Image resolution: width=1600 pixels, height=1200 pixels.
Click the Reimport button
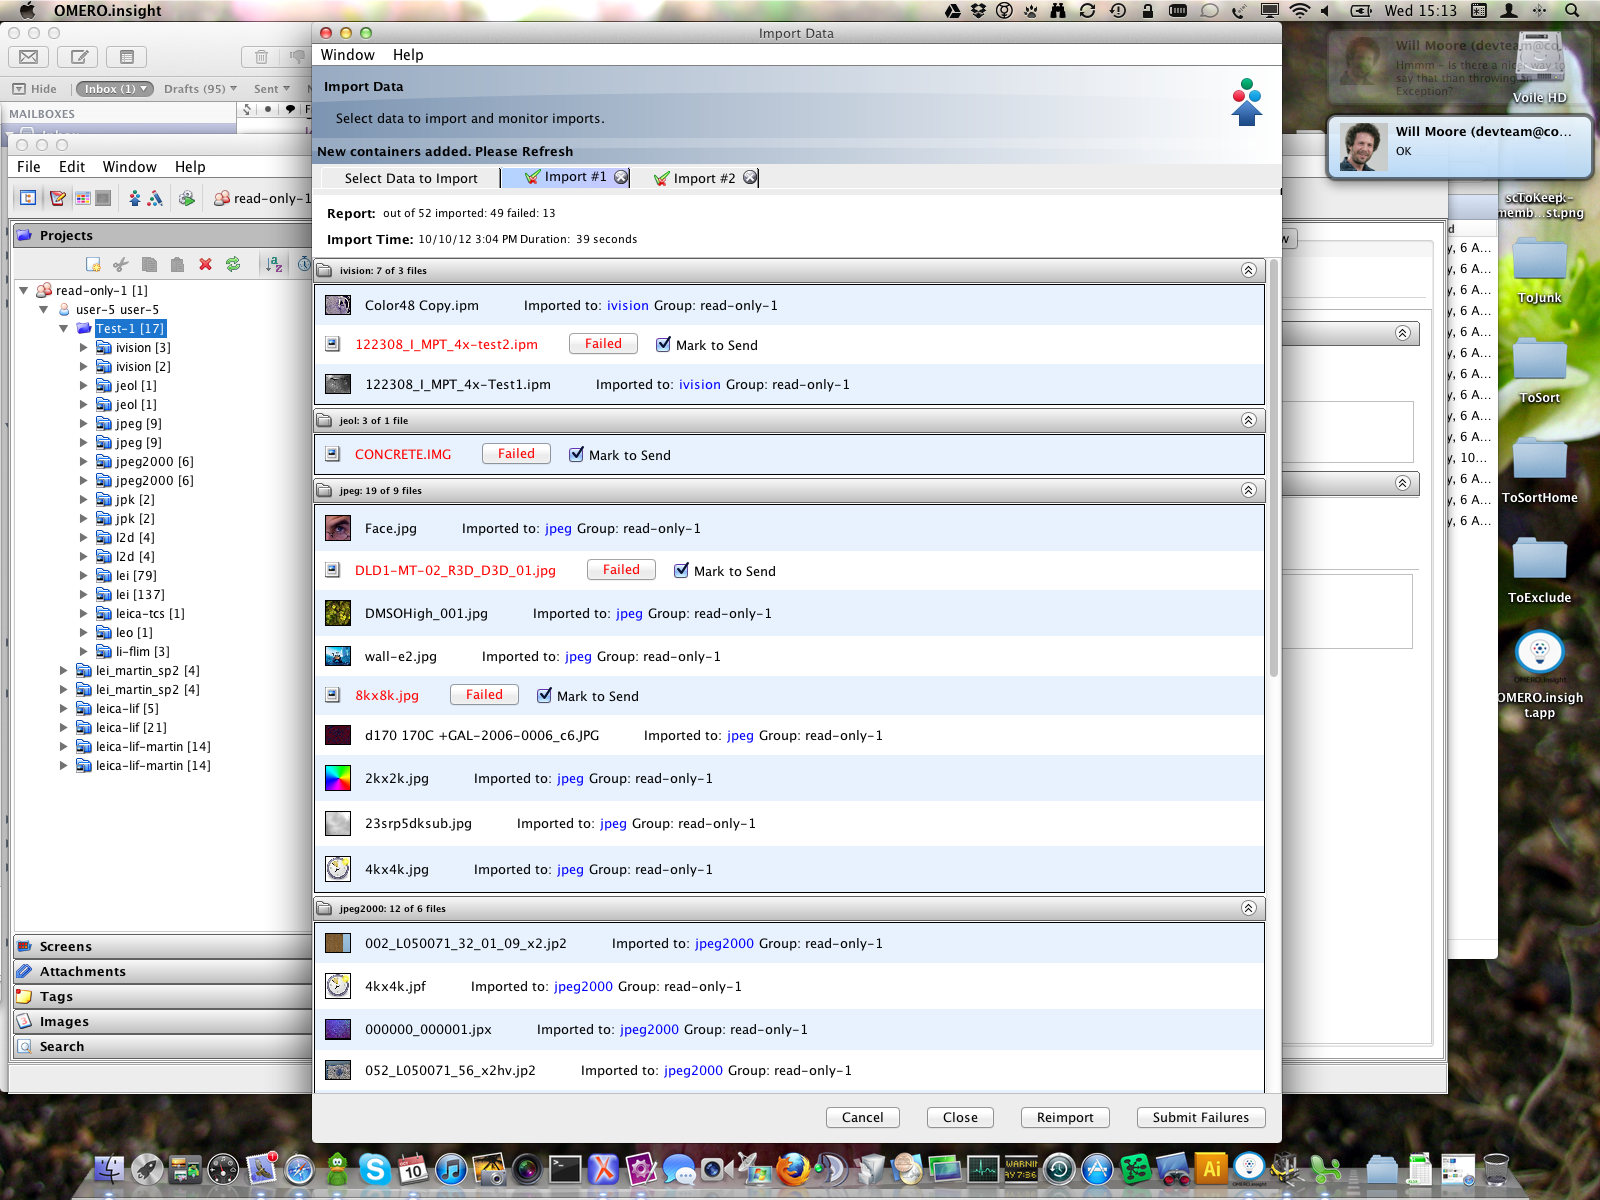click(x=1065, y=1117)
